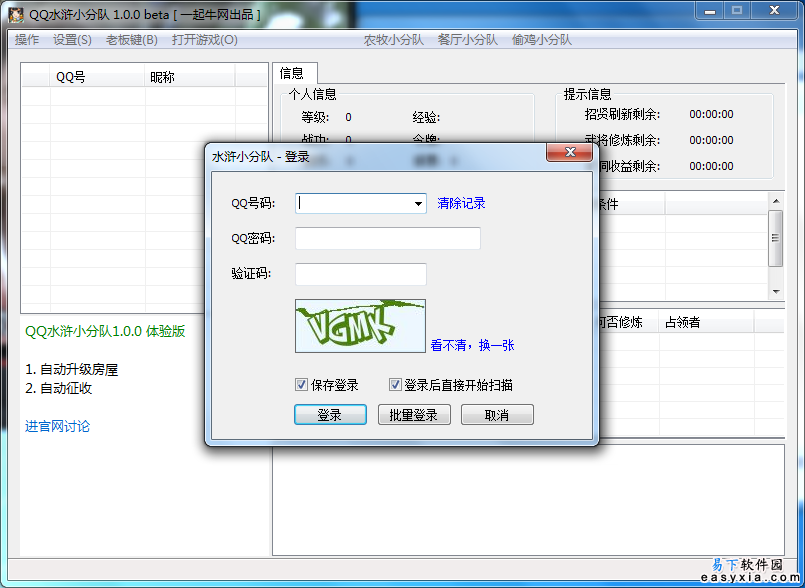Click the 2. 自动征收 text

(x=59, y=388)
